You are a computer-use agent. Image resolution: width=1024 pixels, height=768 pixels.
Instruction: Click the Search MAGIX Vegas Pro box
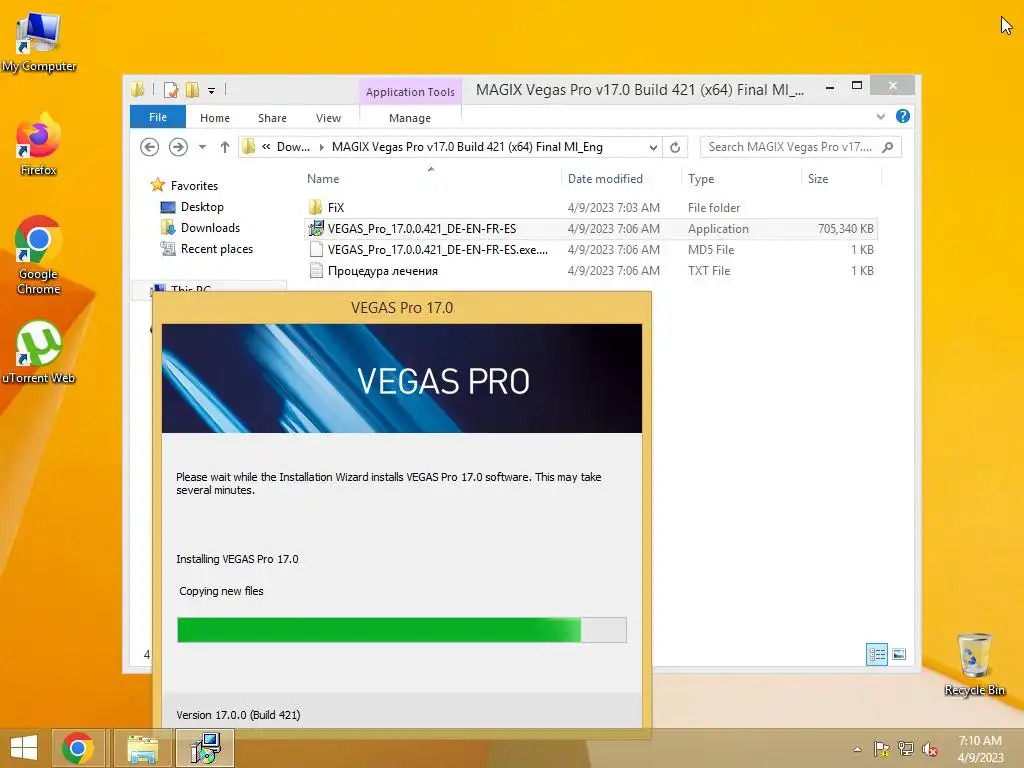tap(800, 147)
